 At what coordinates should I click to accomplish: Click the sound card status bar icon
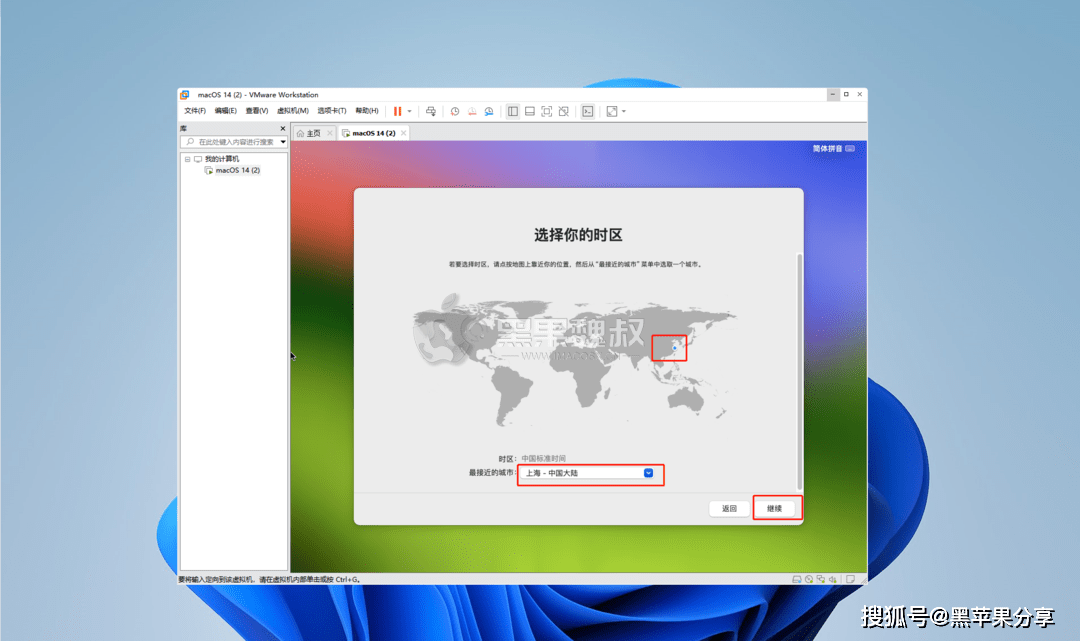(x=833, y=580)
